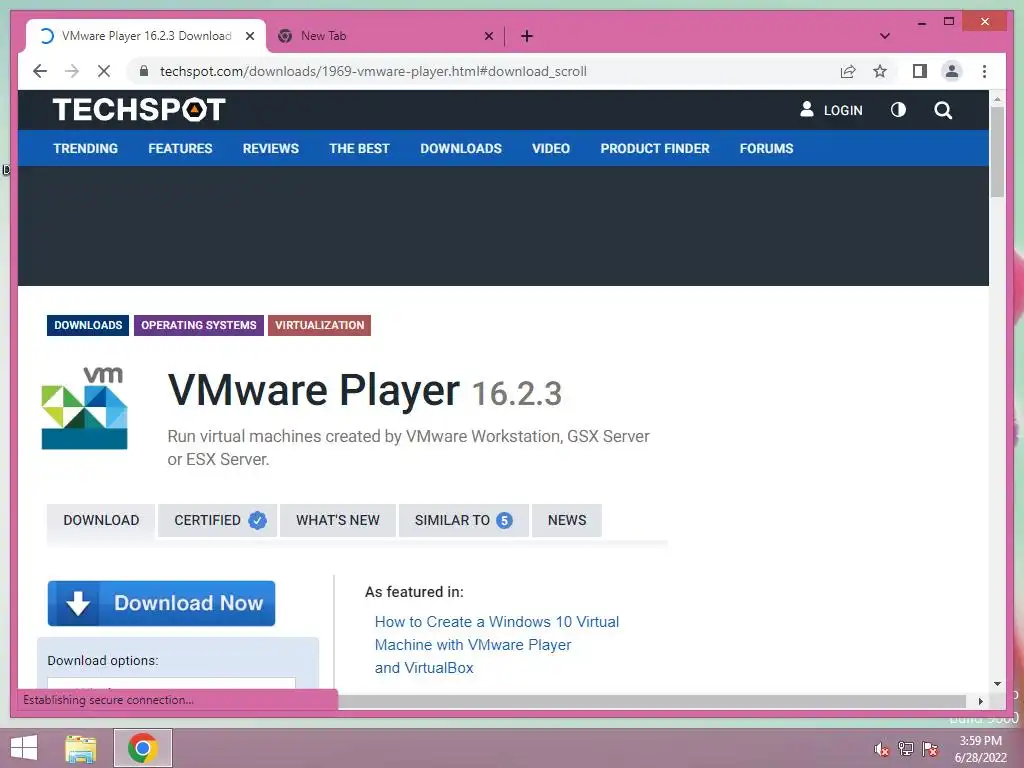Go back to the previous page

tap(40, 71)
